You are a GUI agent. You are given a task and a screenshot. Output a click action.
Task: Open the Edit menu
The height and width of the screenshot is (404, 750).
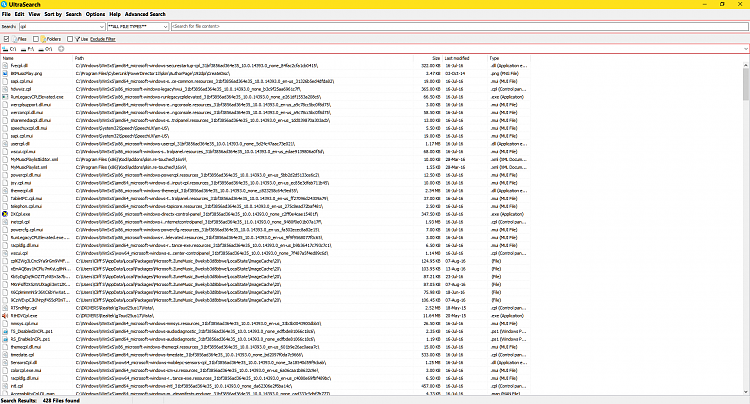pos(19,14)
